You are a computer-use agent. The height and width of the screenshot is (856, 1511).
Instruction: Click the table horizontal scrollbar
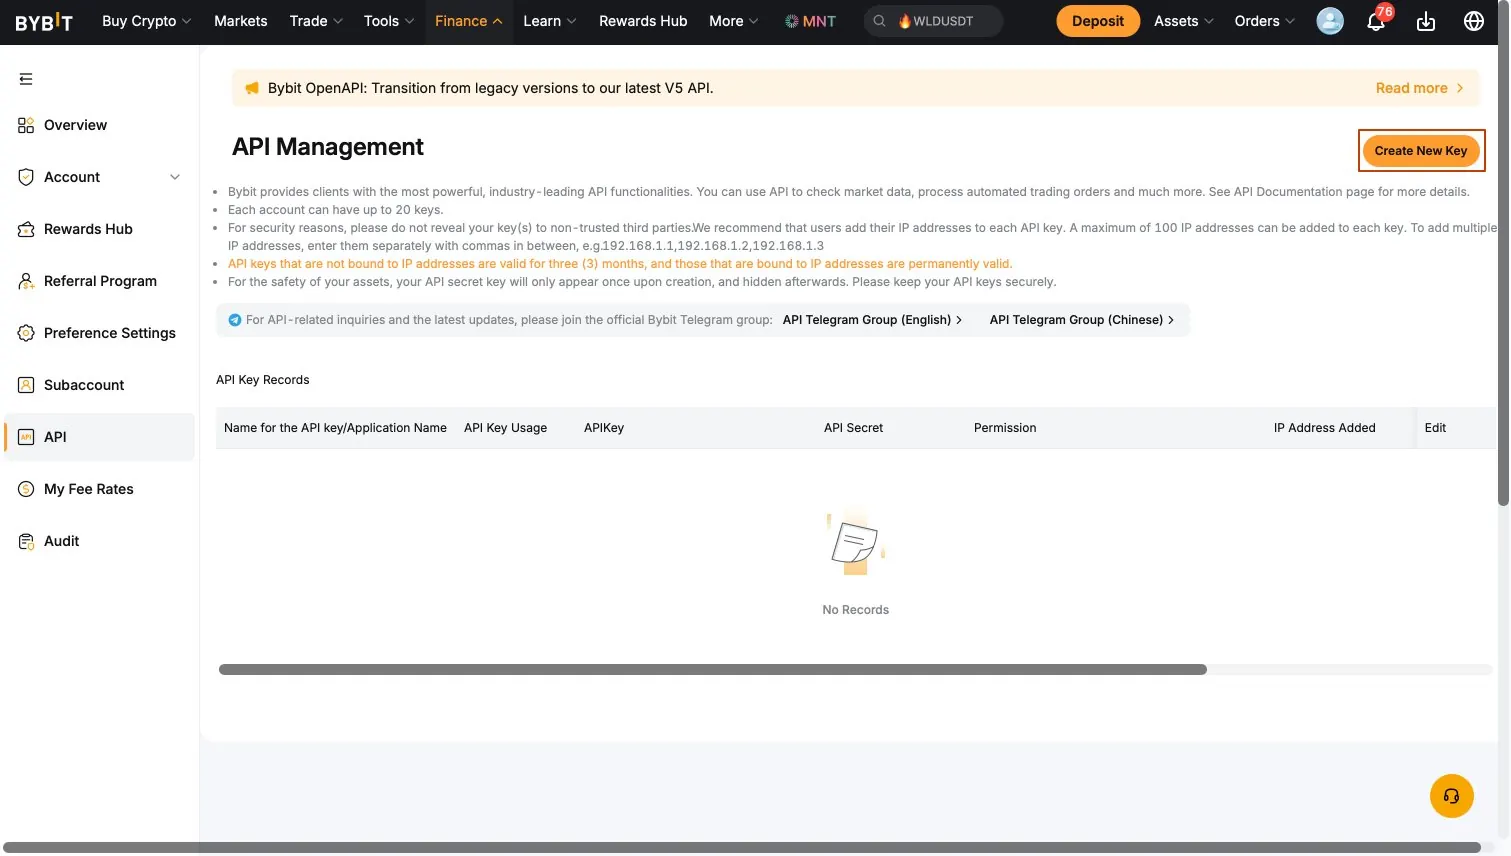712,670
